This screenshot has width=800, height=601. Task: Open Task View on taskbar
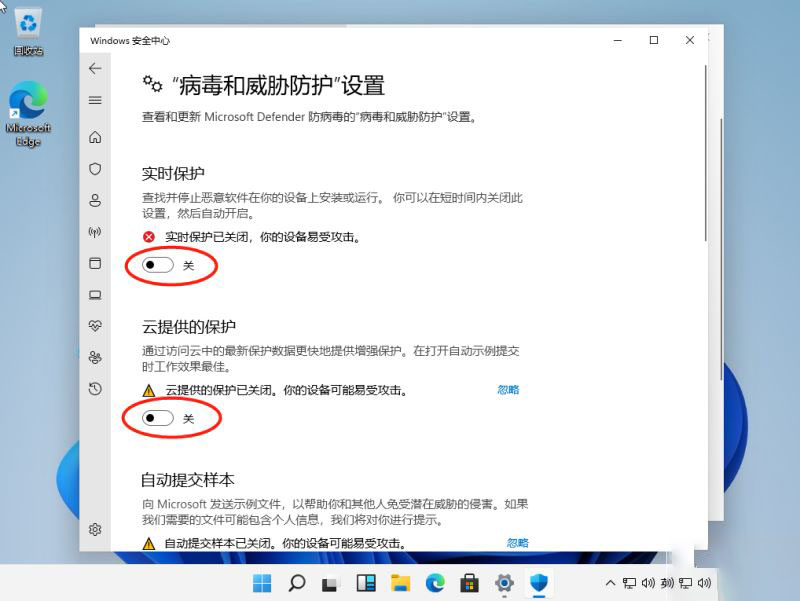330,583
